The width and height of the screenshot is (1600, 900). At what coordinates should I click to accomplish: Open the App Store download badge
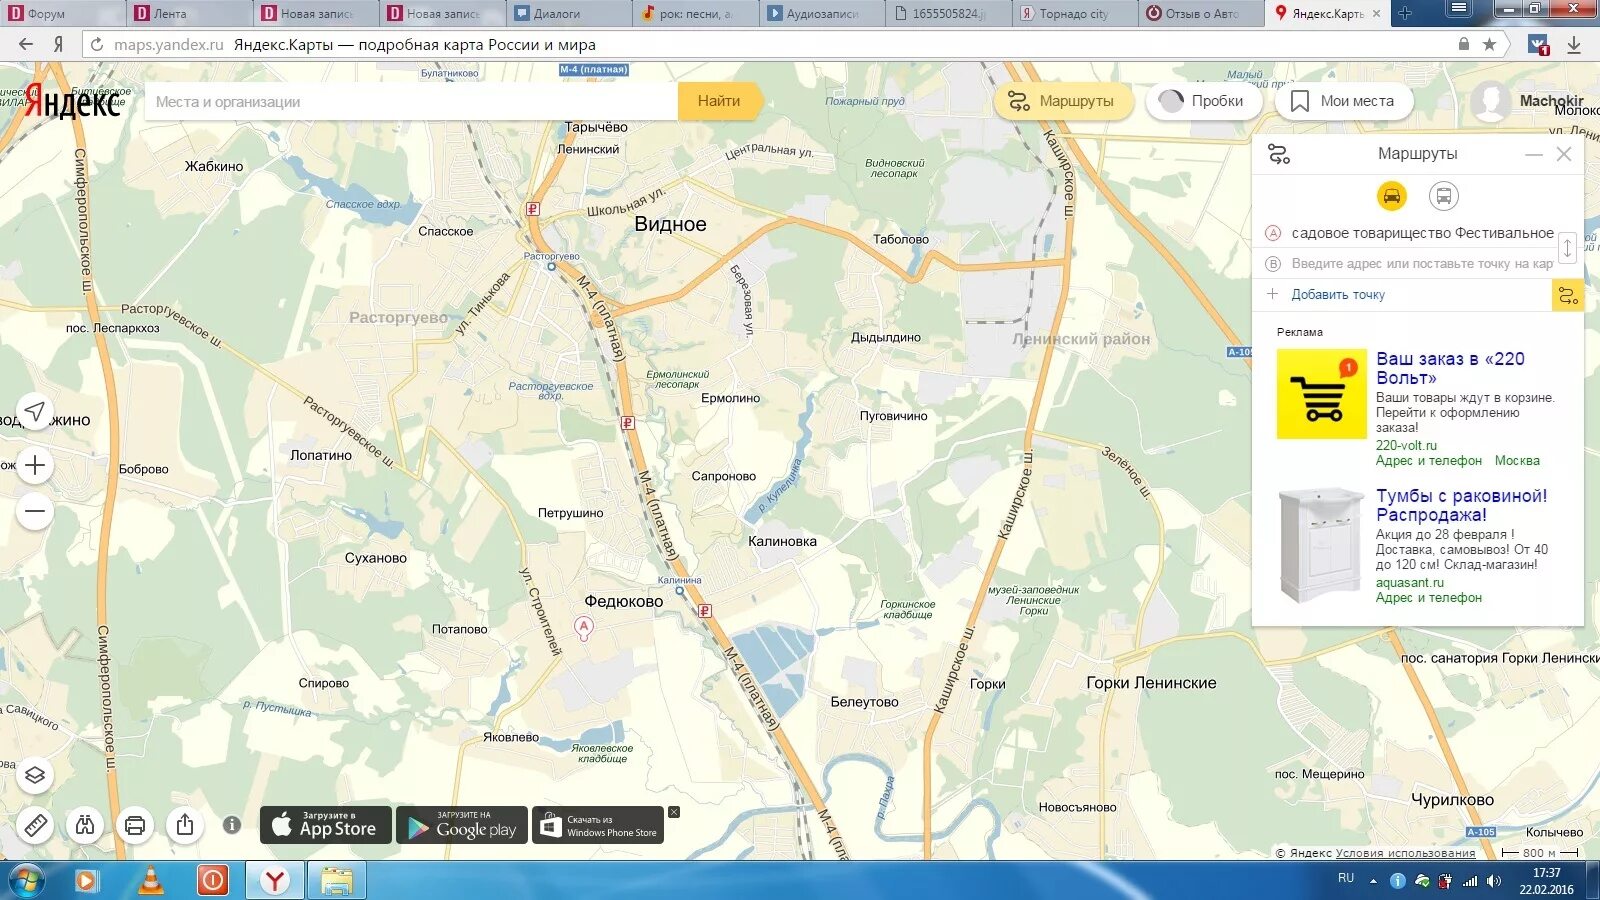click(x=326, y=825)
